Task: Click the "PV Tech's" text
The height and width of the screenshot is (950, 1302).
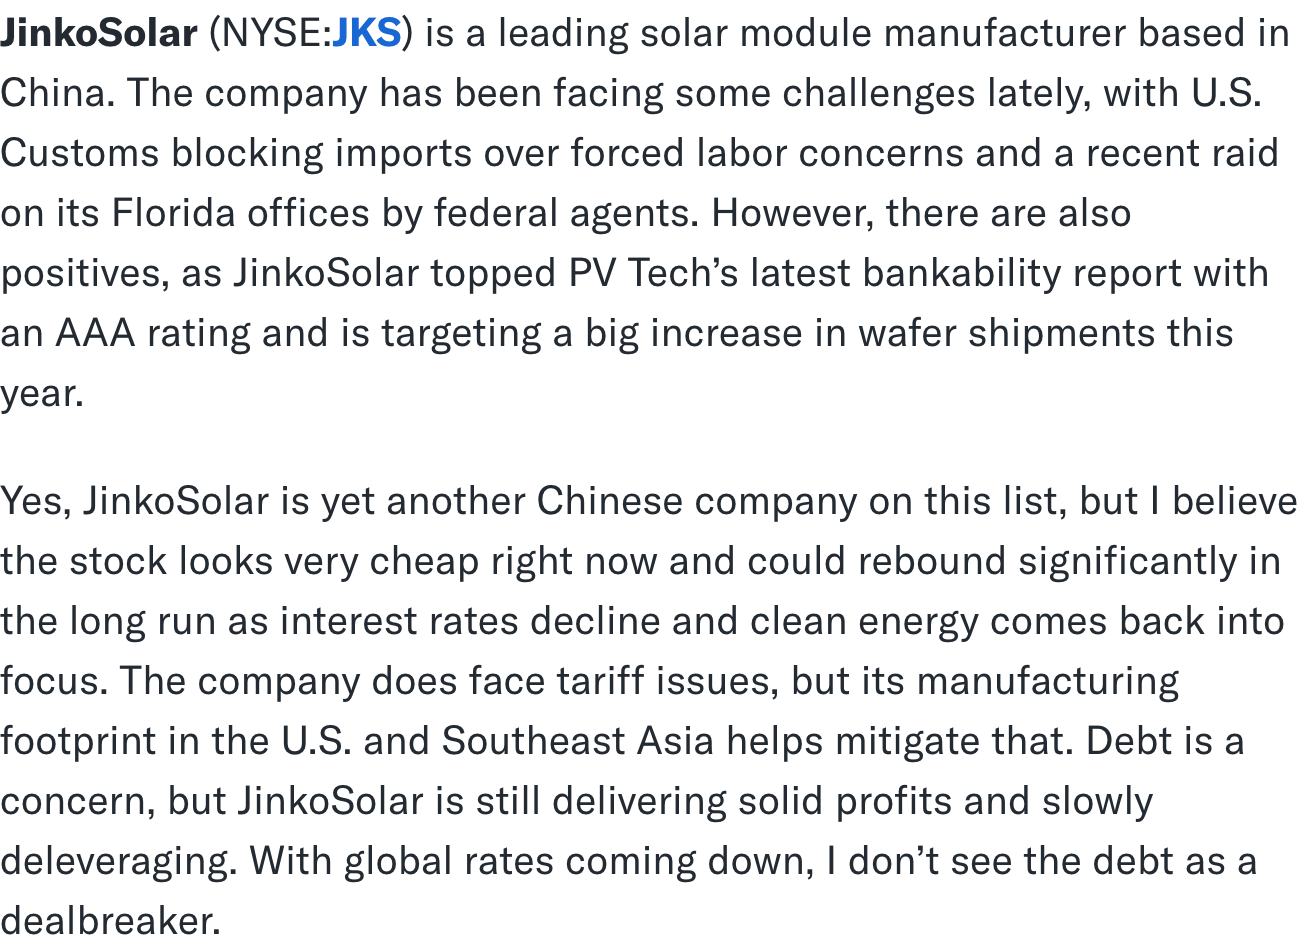Action: (653, 274)
